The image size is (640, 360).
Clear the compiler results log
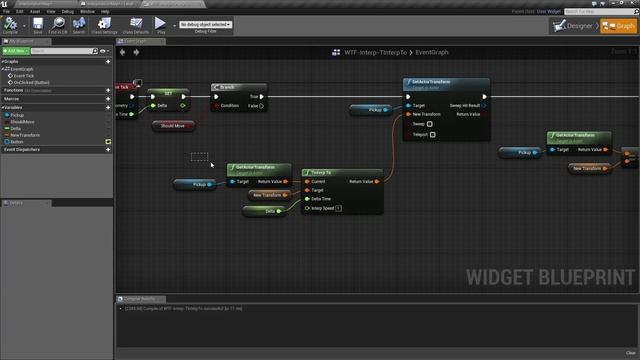pyautogui.click(x=631, y=353)
